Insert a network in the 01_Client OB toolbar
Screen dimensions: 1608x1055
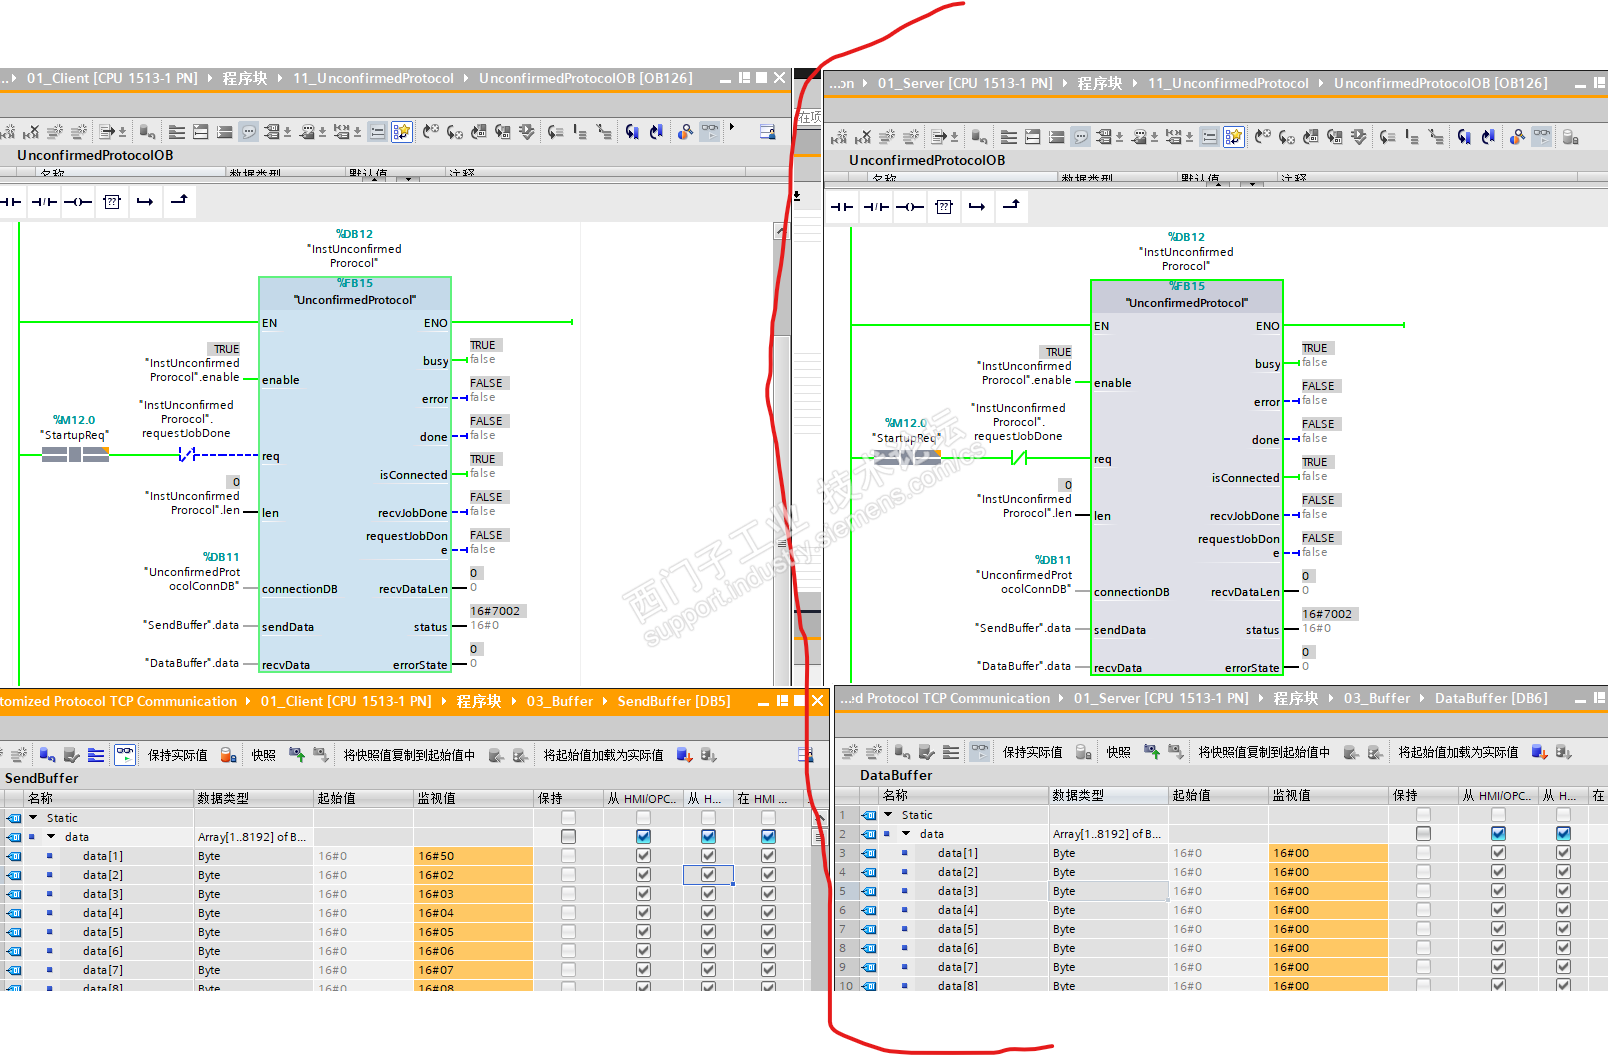point(8,131)
